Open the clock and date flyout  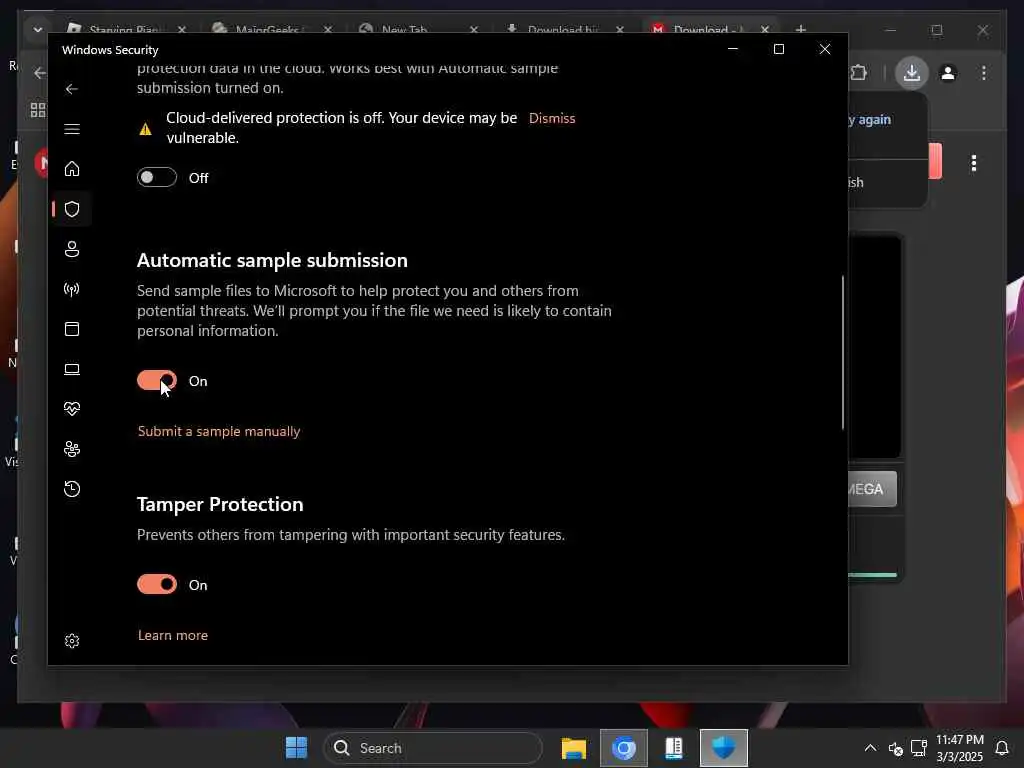[959, 748]
